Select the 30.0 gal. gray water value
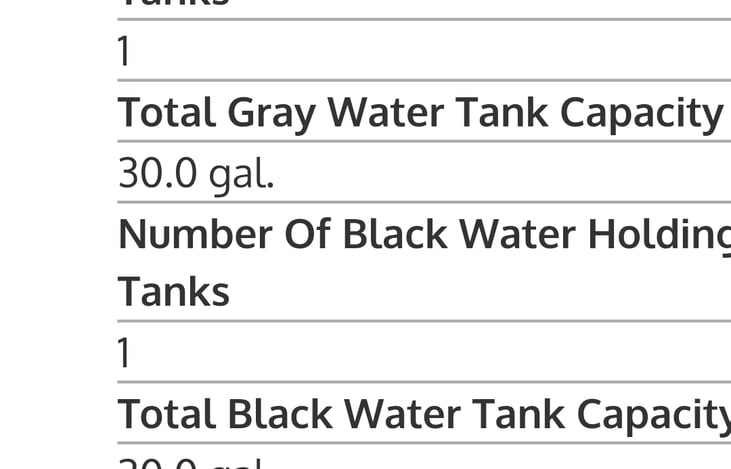 196,174
